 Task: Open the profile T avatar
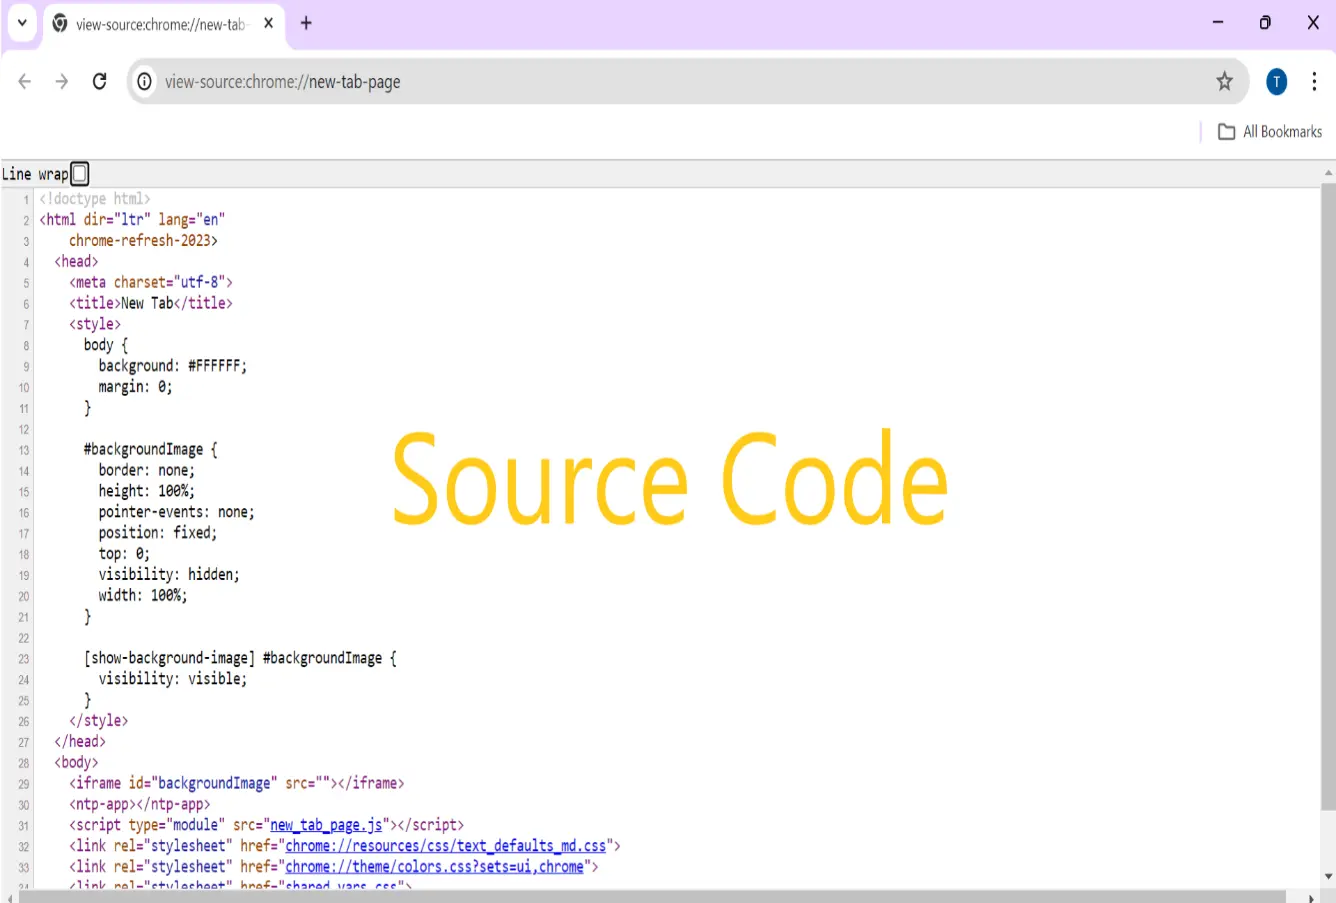pos(1277,82)
